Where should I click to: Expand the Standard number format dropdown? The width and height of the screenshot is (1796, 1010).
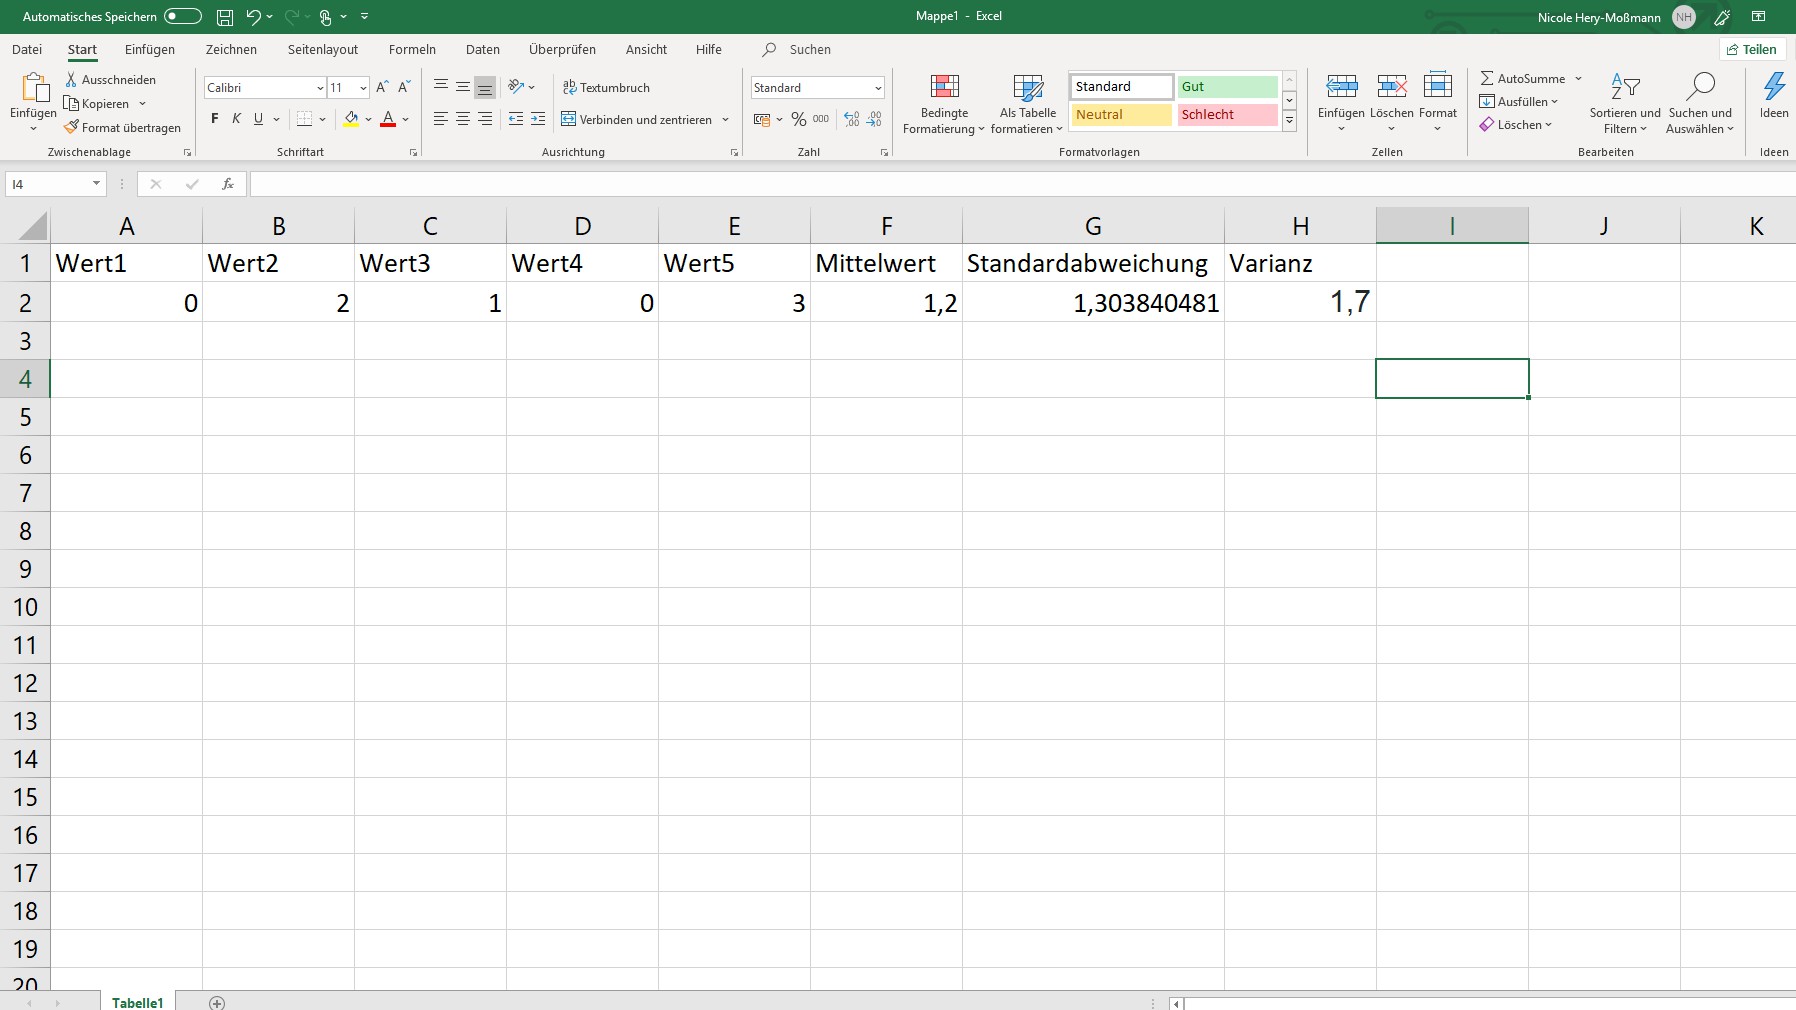click(x=878, y=88)
